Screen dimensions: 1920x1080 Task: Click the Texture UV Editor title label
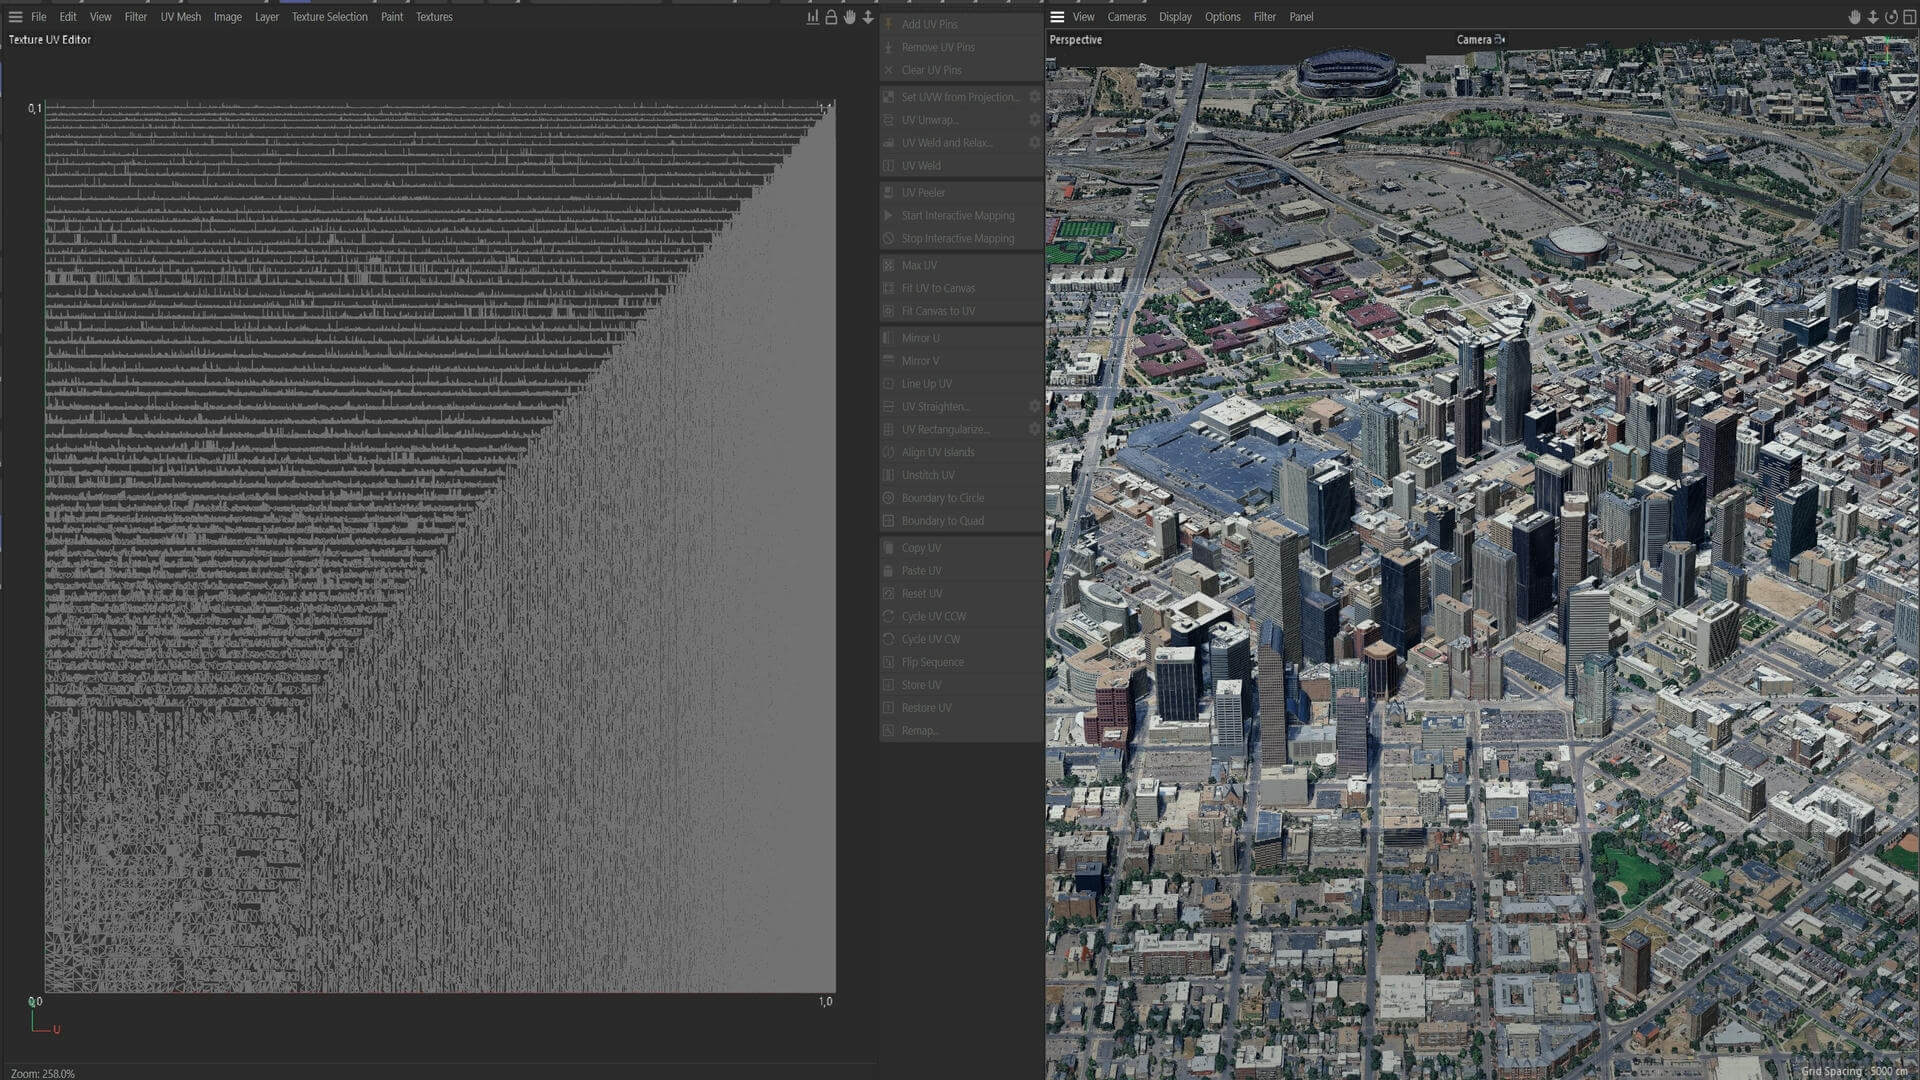coord(50,40)
